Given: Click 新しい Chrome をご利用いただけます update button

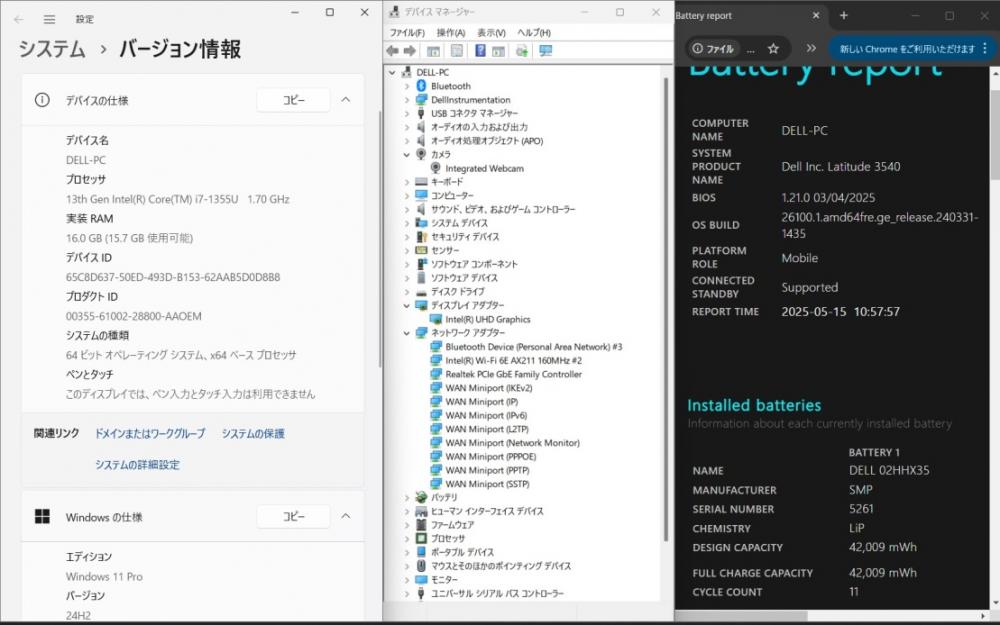Looking at the screenshot, I should 906,48.
